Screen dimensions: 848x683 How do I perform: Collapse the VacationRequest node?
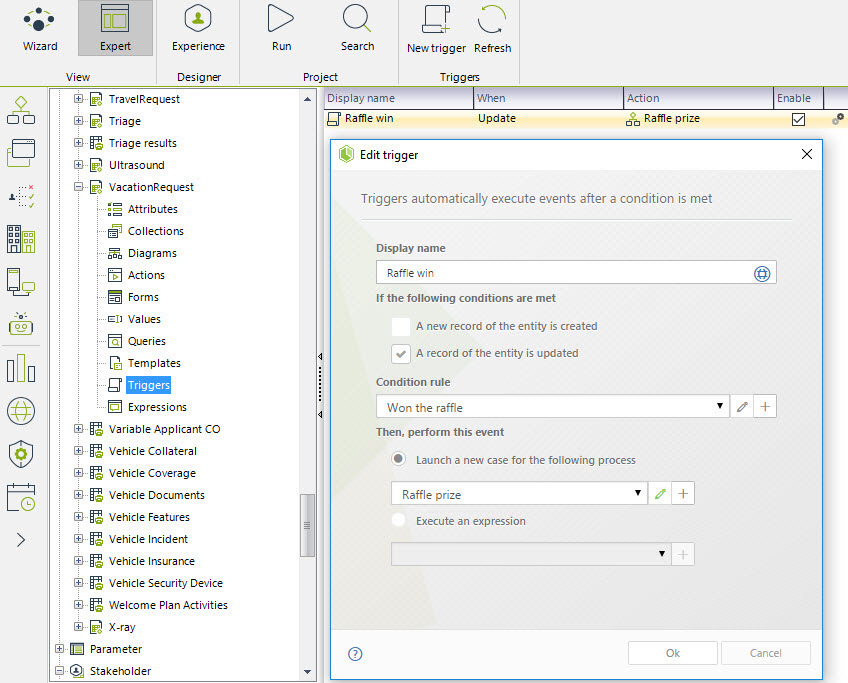pyautogui.click(x=78, y=187)
